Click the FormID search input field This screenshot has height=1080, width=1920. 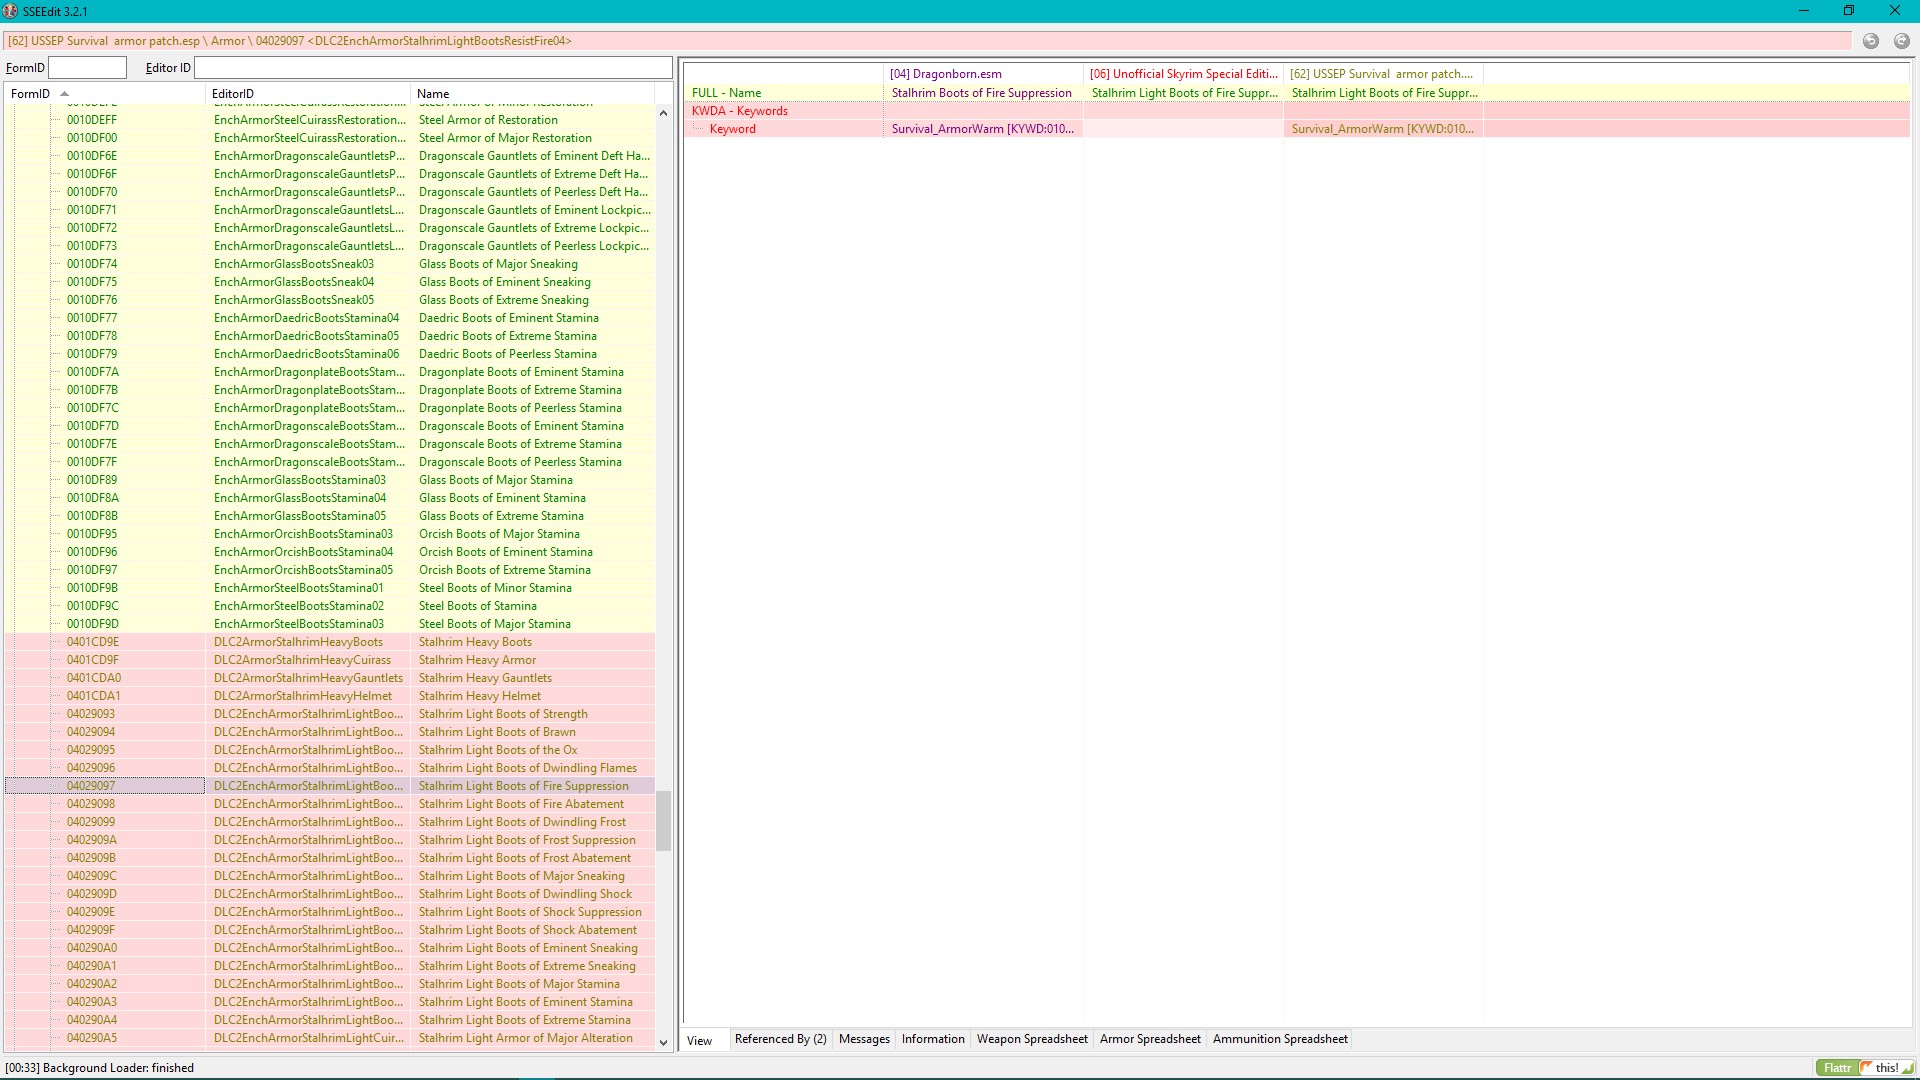(x=87, y=68)
